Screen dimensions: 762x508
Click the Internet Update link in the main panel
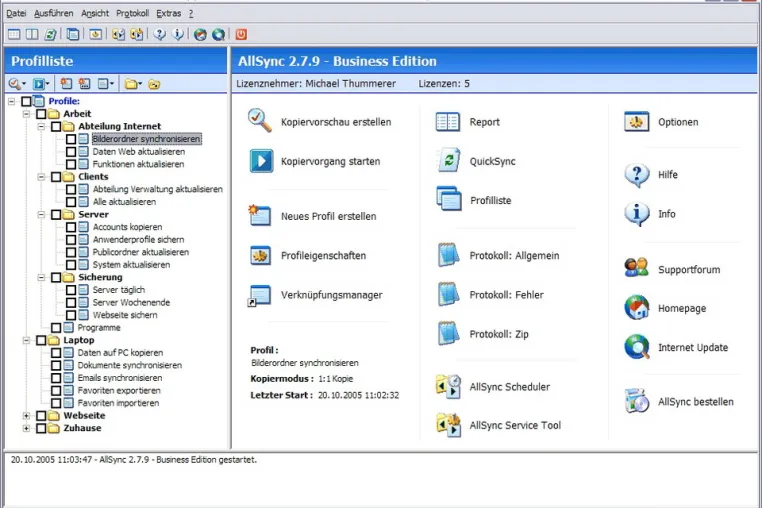[x=693, y=348]
